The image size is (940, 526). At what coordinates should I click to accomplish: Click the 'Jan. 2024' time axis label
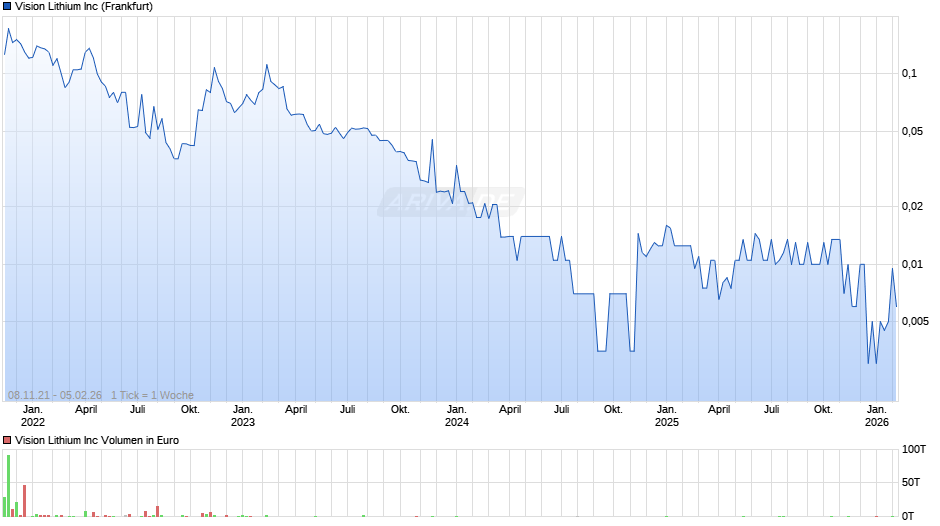[457, 416]
